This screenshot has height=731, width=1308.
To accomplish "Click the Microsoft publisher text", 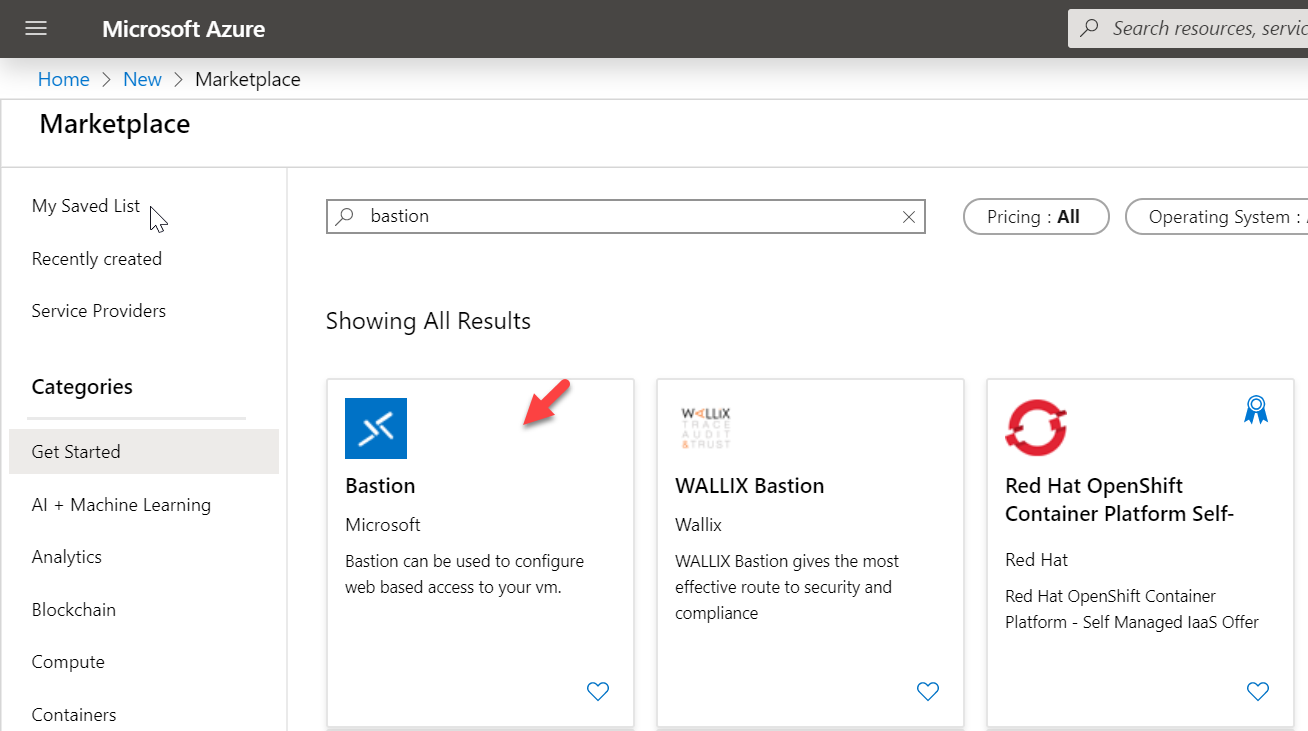I will tap(383, 525).
